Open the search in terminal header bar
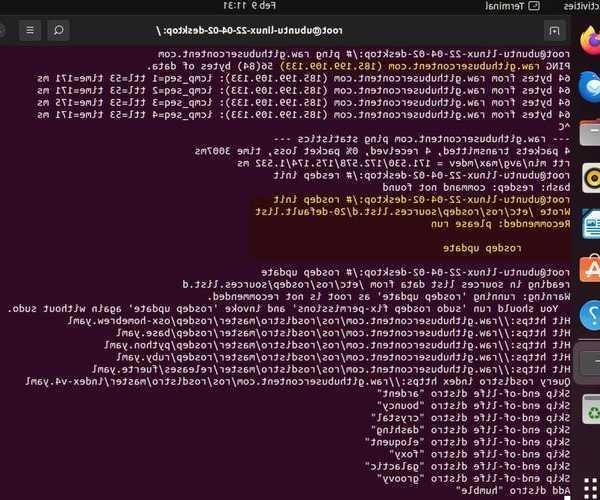This screenshot has height=500, width=600. (x=59, y=29)
